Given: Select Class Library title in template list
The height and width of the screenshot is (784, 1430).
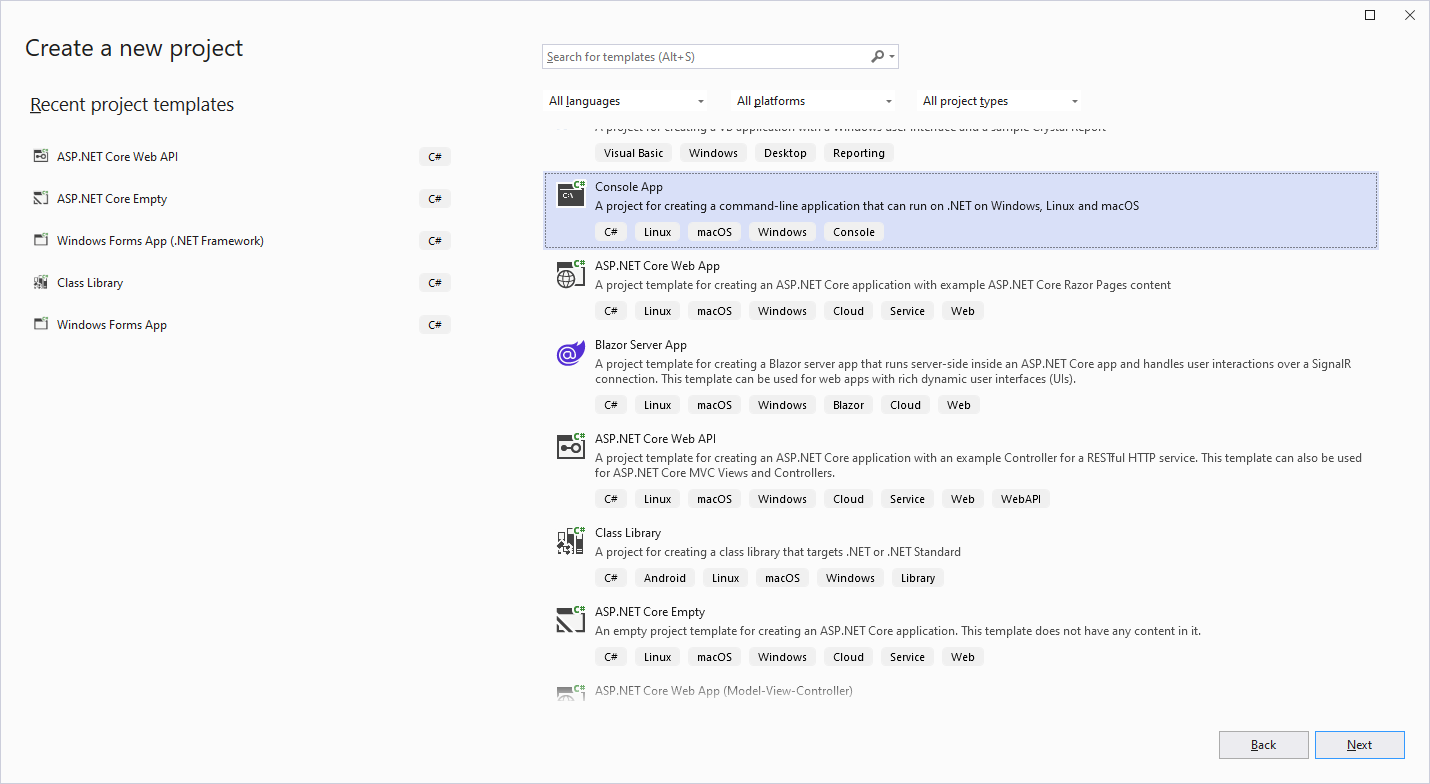Looking at the screenshot, I should 628,533.
